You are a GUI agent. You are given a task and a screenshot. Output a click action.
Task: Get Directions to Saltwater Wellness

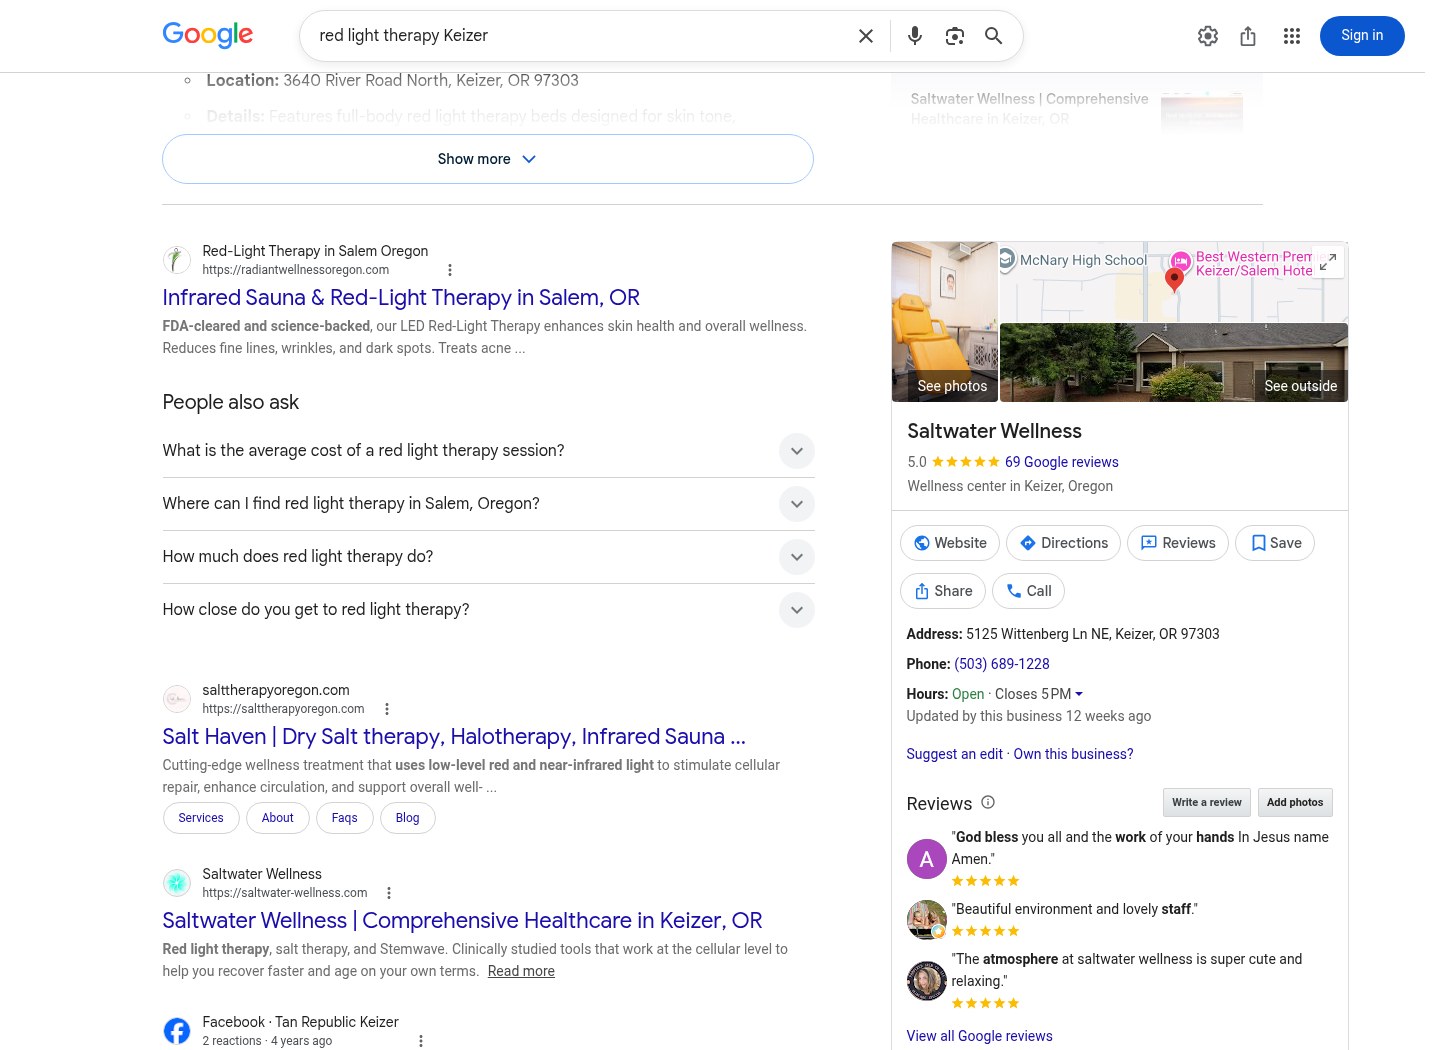click(1063, 543)
